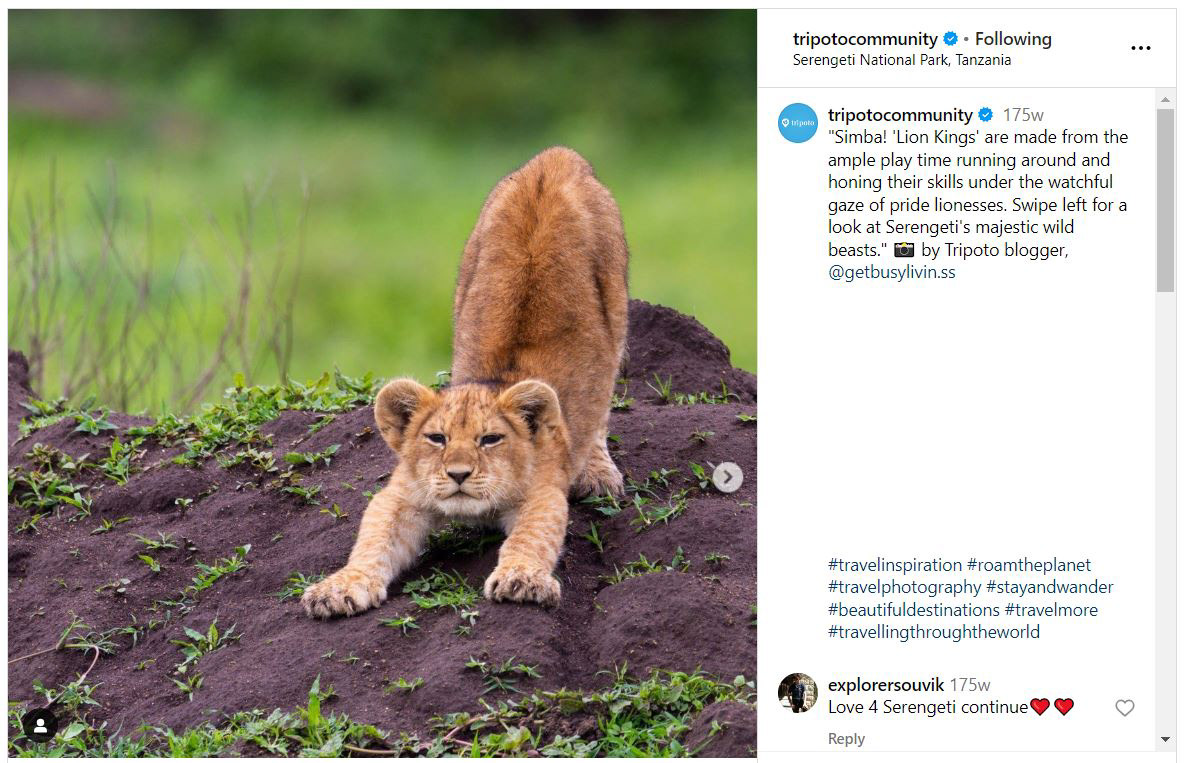Click tripoto avatar beside the caption

tap(798, 123)
